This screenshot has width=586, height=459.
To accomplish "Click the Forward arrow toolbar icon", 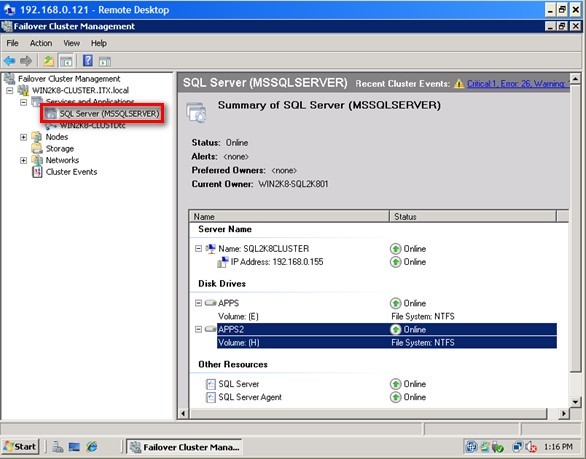I will click(x=25, y=61).
